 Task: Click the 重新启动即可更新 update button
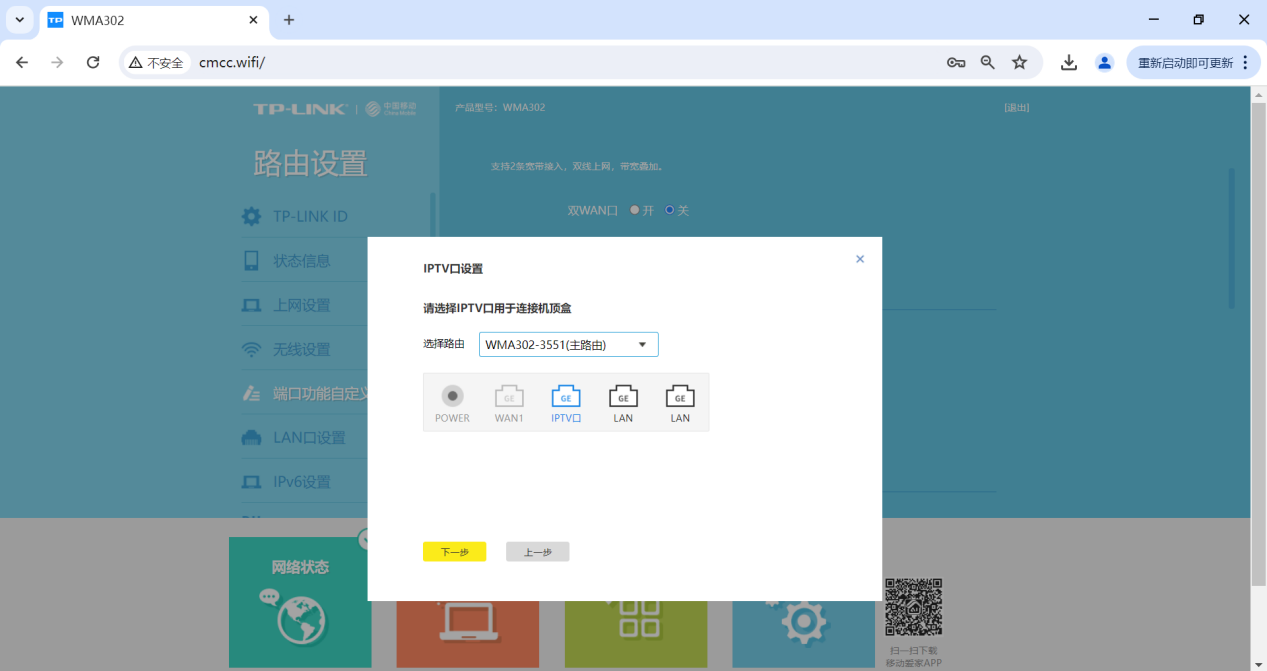1191,62
